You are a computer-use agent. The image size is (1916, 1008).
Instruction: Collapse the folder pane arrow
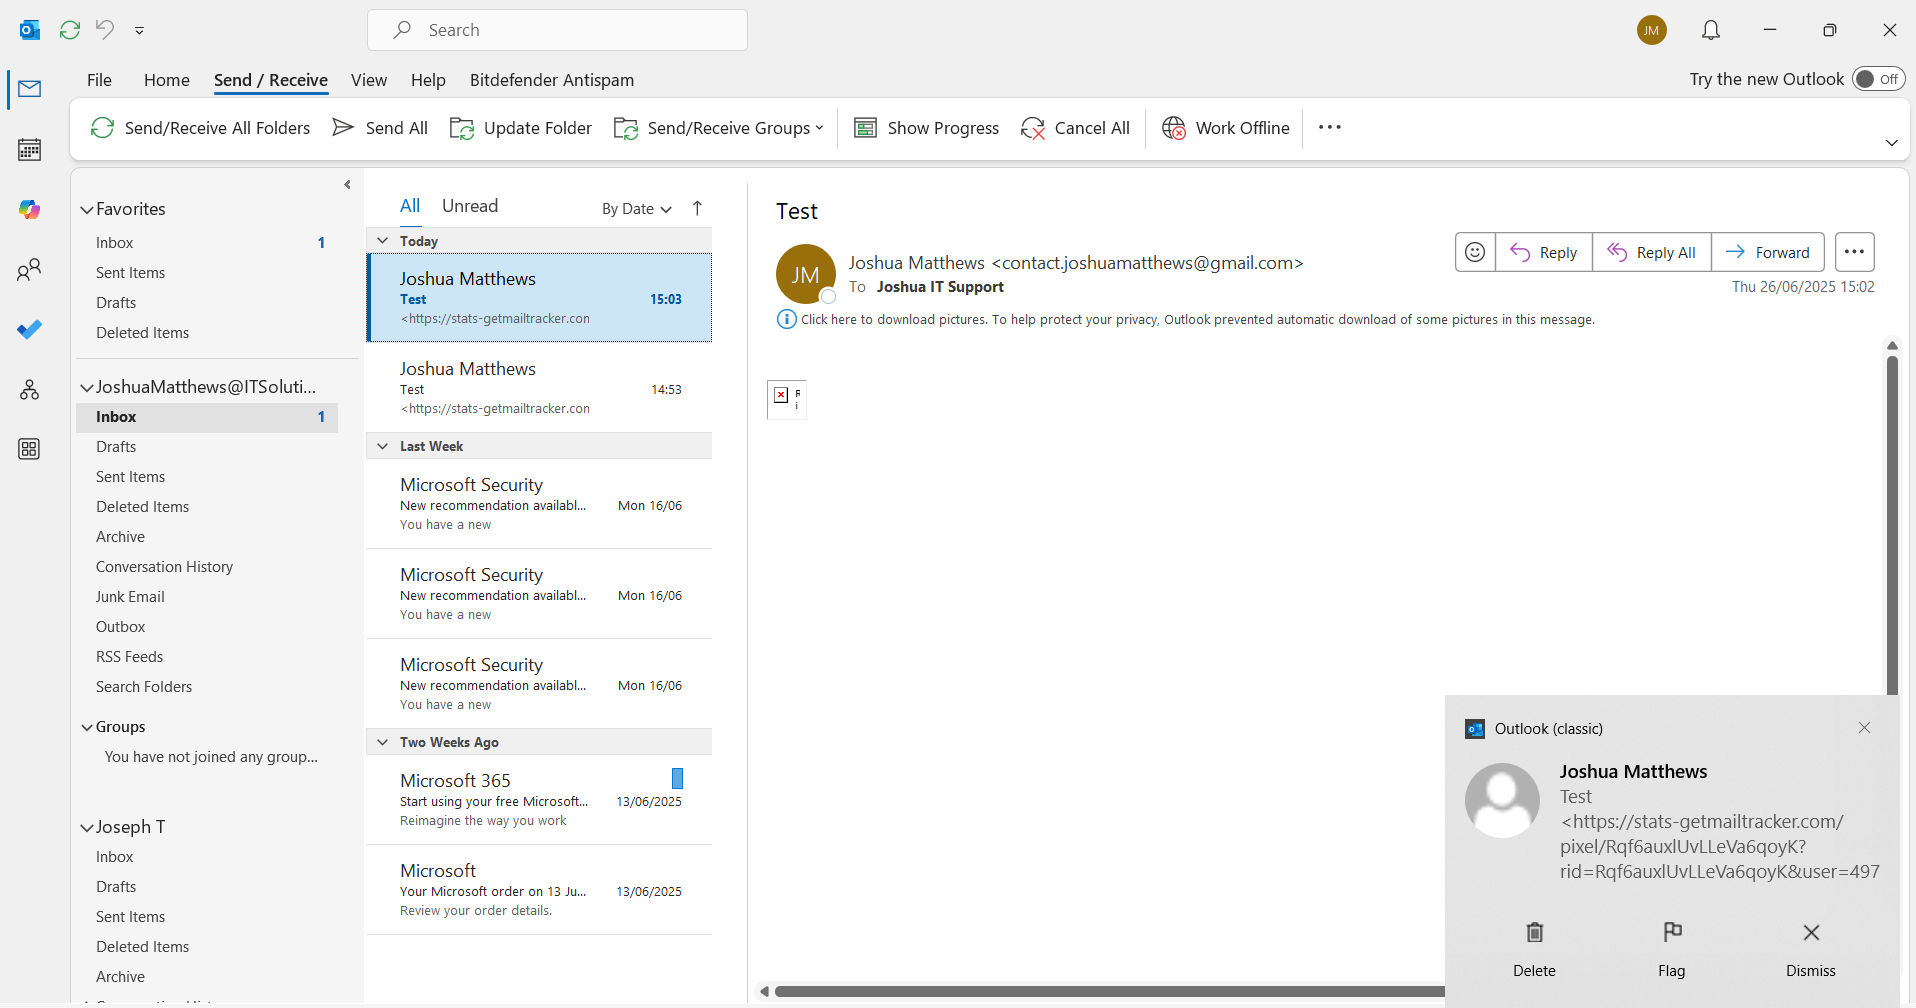click(347, 184)
